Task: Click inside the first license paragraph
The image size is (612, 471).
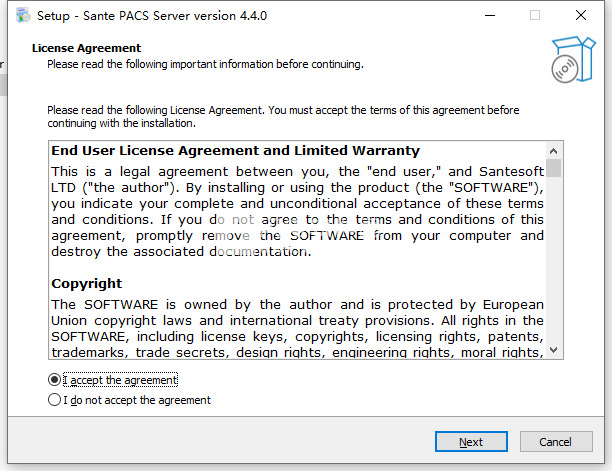Action: click(x=297, y=211)
